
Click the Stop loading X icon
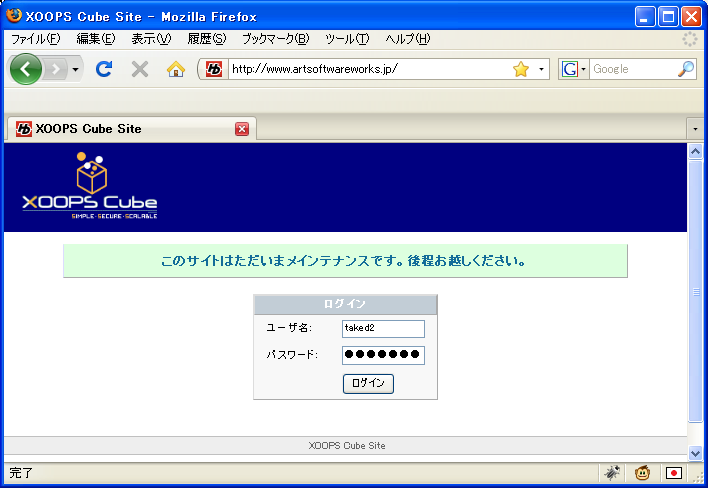point(140,69)
